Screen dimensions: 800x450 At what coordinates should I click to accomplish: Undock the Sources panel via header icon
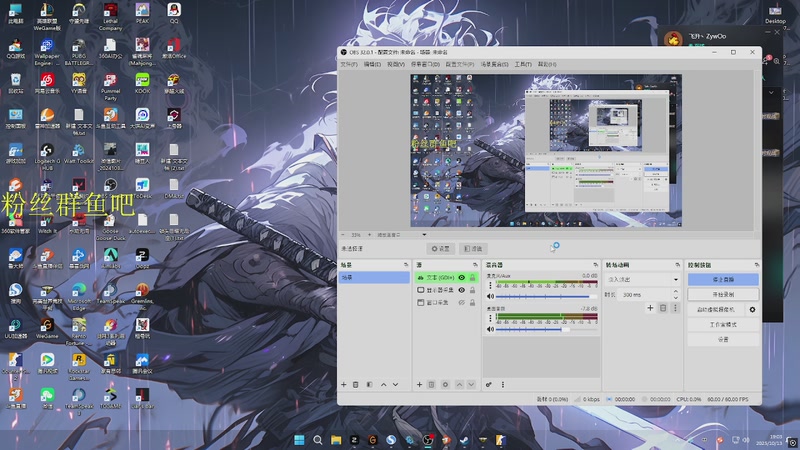pos(475,265)
